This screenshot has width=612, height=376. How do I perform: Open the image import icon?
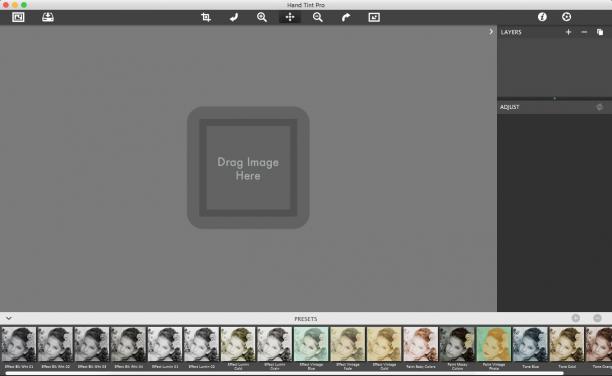(18, 17)
